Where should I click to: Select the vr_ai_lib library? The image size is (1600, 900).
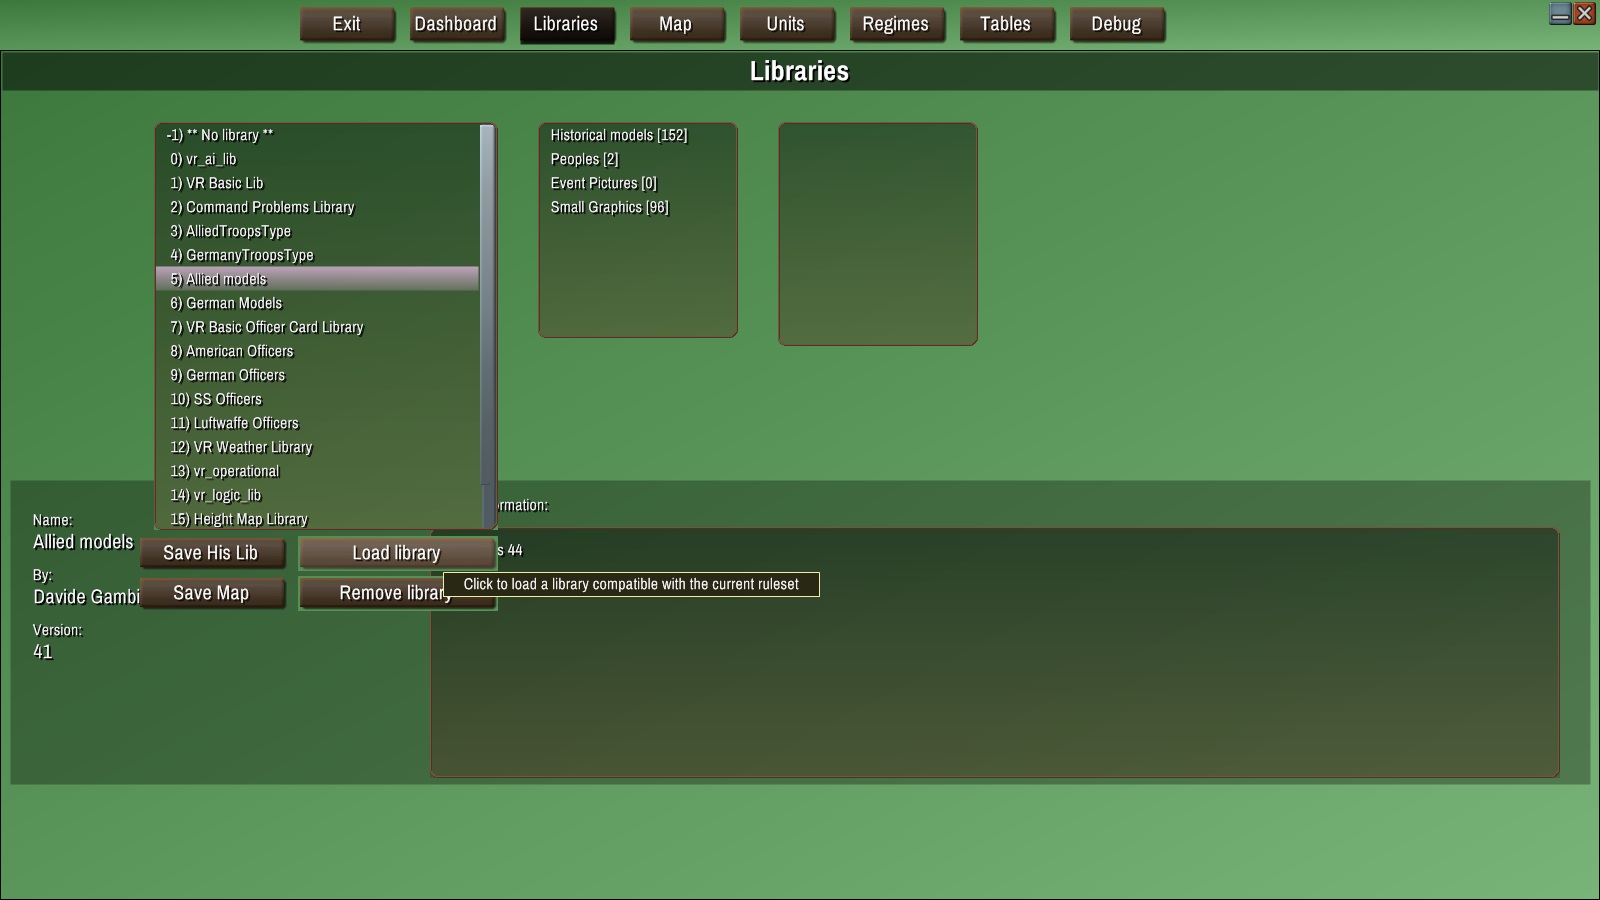[x=318, y=159]
